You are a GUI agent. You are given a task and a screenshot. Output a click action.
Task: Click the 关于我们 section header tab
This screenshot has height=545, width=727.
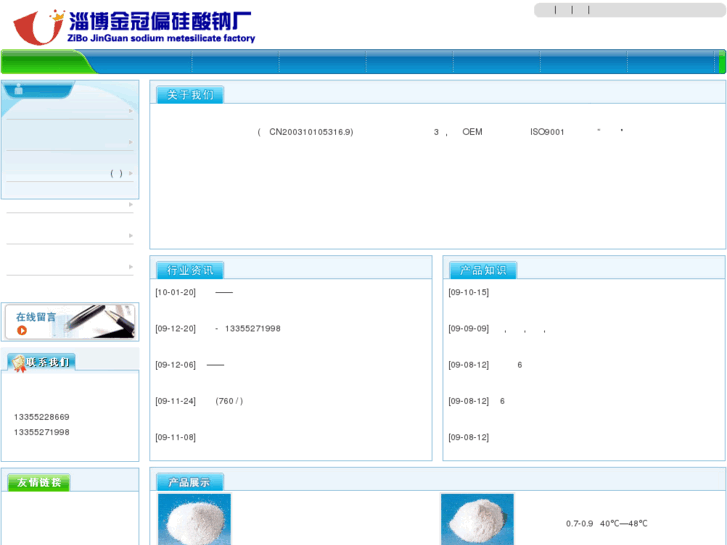[x=190, y=95]
